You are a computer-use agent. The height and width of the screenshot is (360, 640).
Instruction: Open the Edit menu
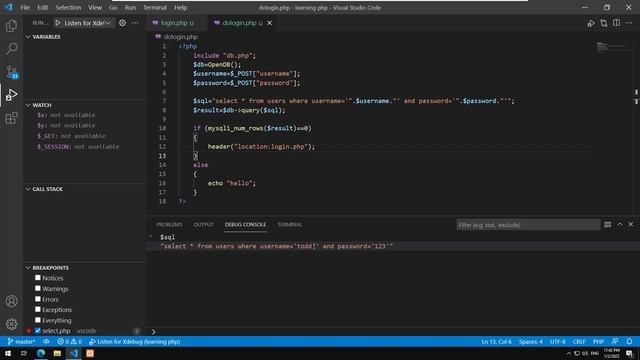point(42,7)
